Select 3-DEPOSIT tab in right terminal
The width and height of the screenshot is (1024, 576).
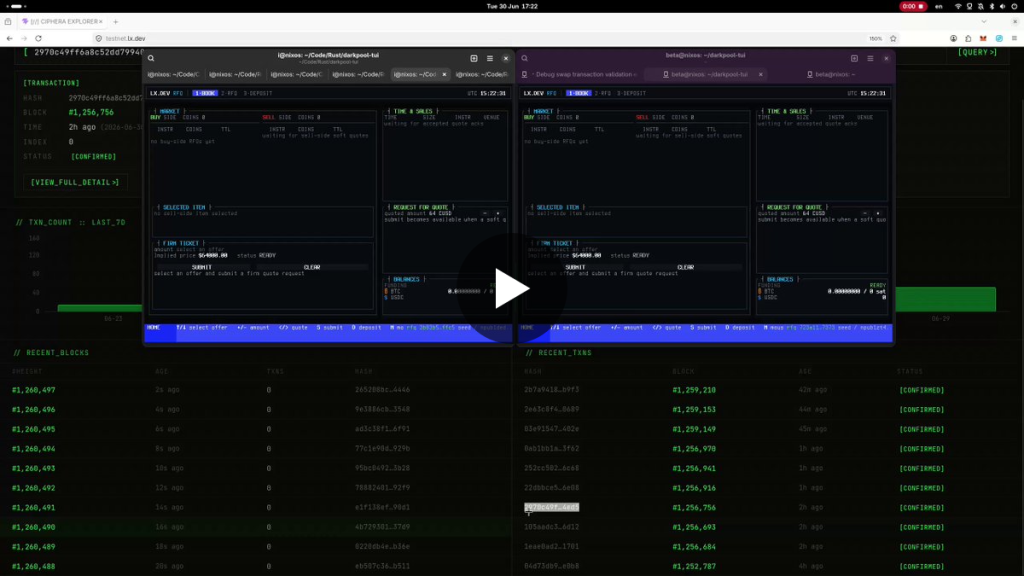[x=632, y=93]
